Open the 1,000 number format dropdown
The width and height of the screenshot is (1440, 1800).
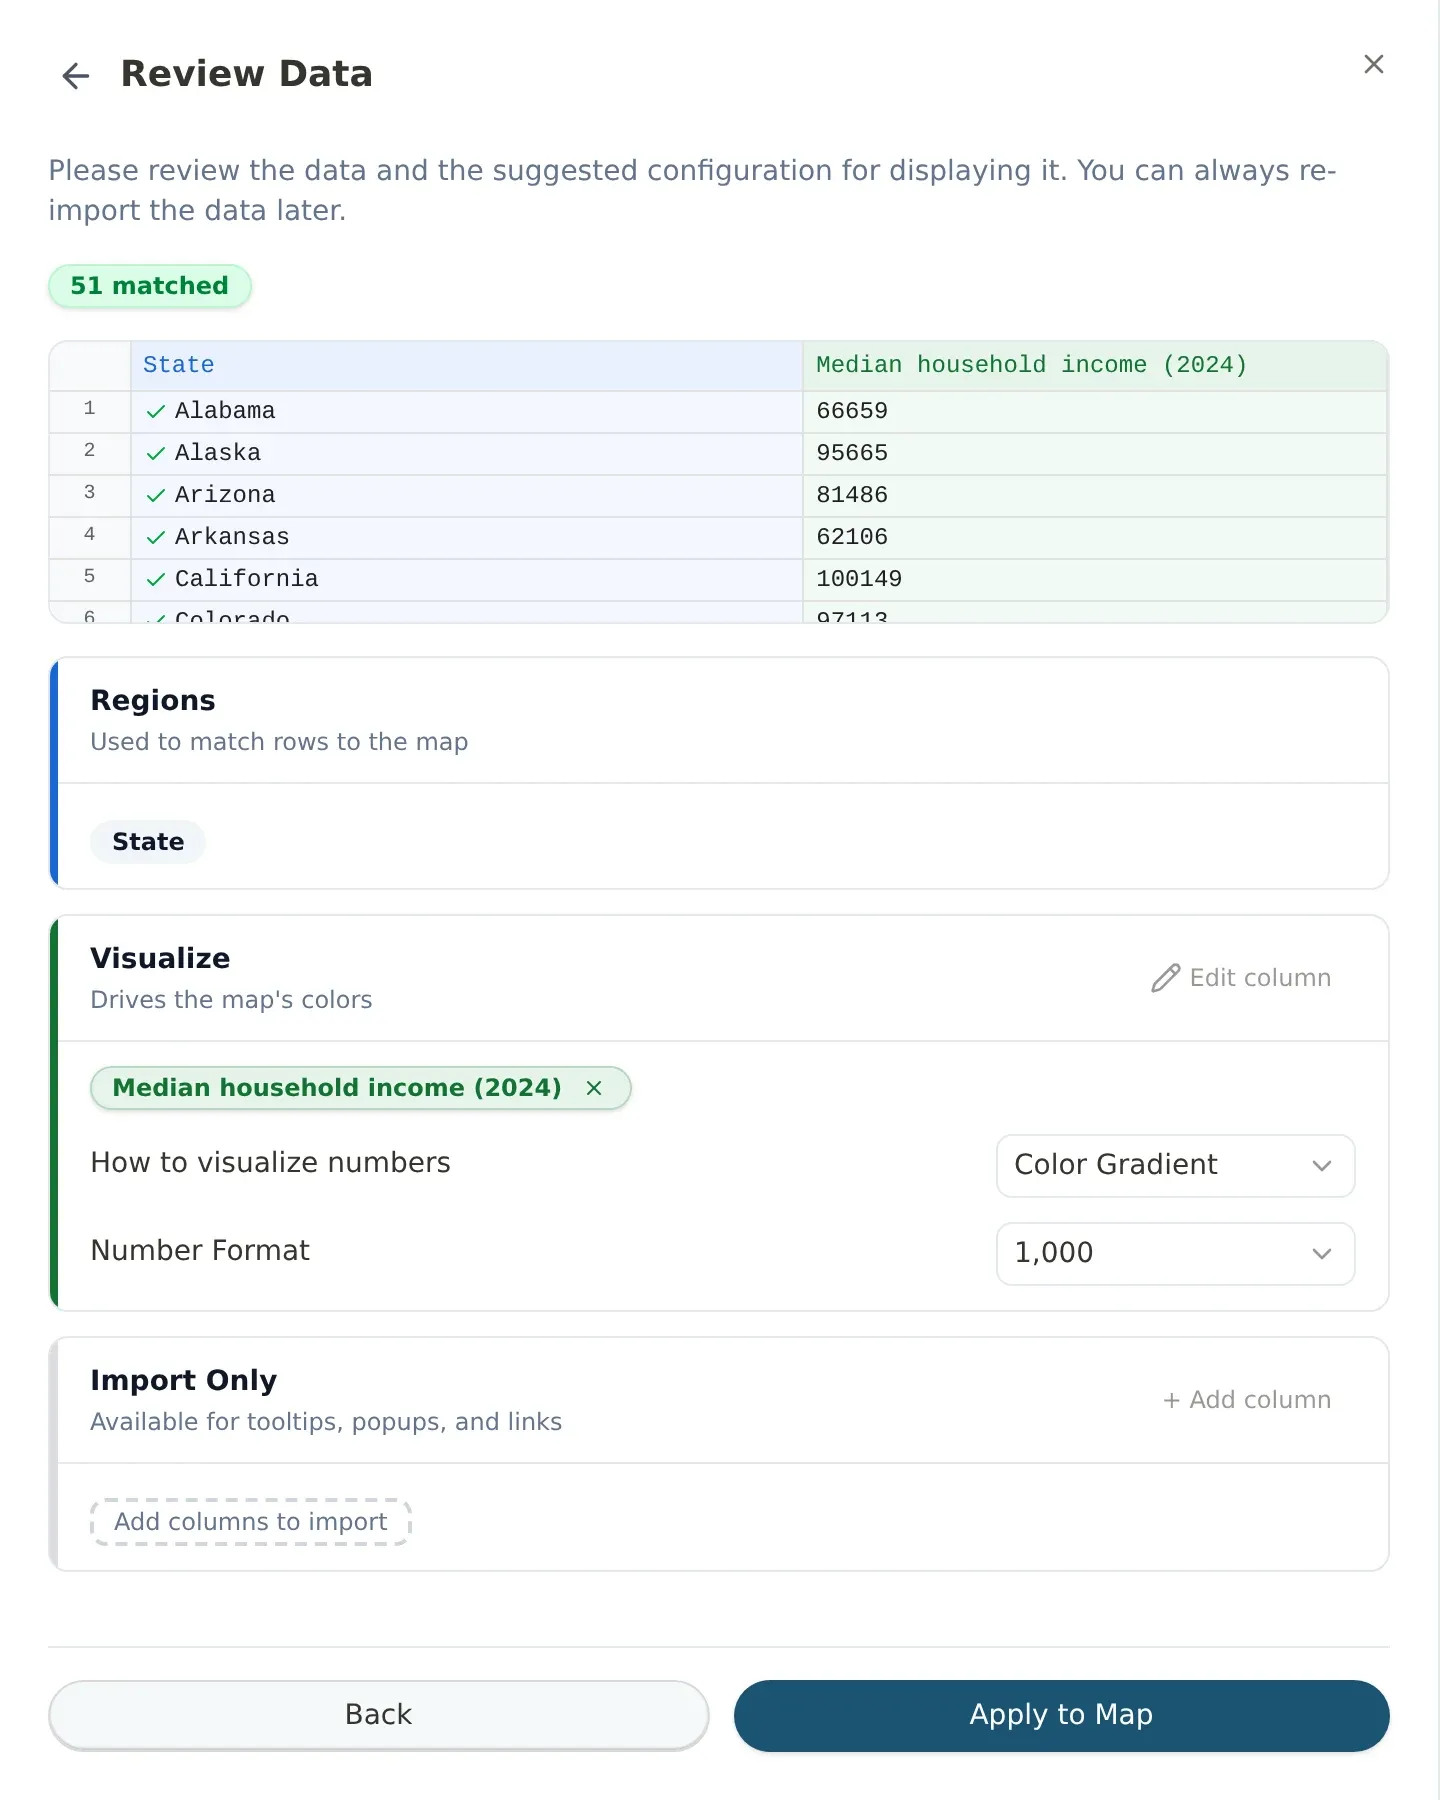1175,1253
